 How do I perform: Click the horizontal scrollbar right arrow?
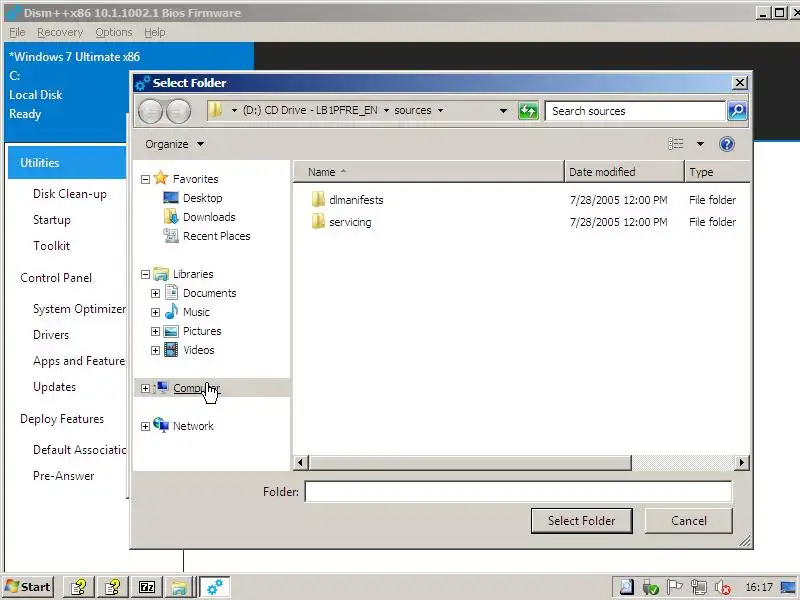pos(742,462)
